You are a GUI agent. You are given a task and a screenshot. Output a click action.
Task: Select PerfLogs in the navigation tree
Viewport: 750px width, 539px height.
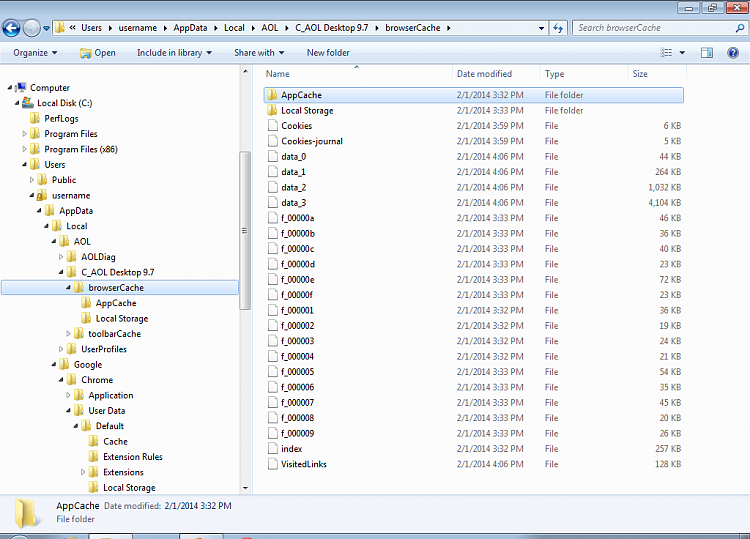(61, 119)
